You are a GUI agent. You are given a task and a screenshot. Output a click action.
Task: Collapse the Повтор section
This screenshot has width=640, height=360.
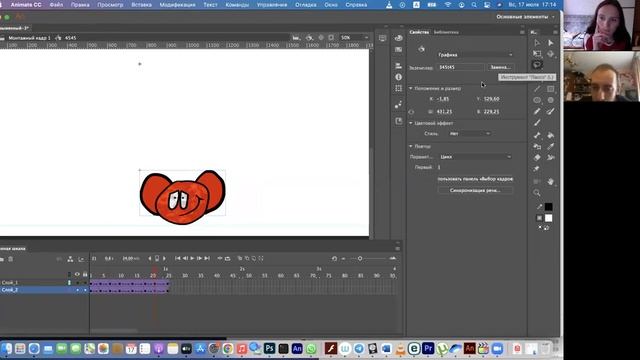pos(411,146)
